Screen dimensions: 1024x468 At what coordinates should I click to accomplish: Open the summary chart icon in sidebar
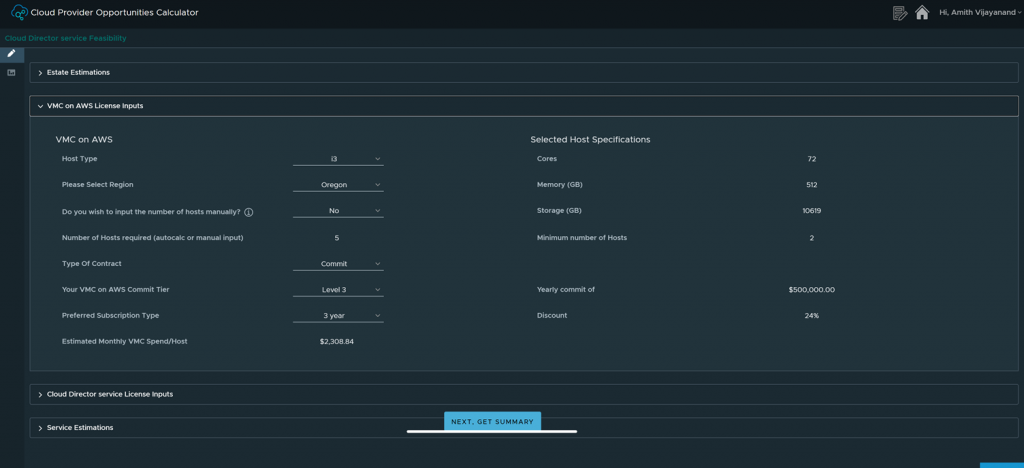point(12,73)
